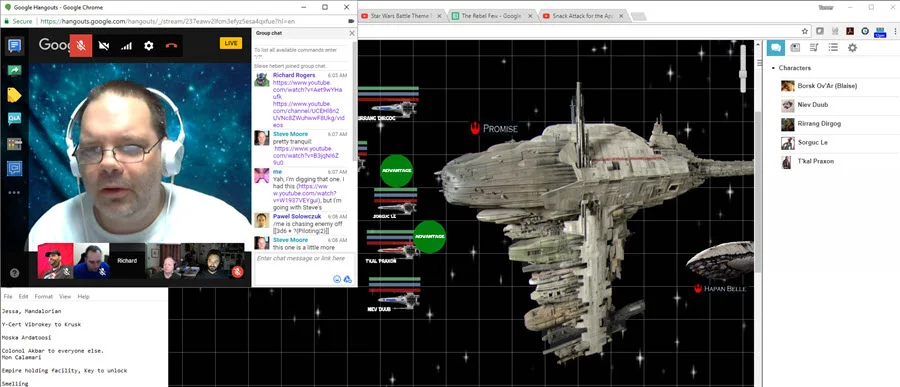This screenshot has width=900, height=387.
Task: Attach a Google Drive file in chat
Action: [347, 279]
